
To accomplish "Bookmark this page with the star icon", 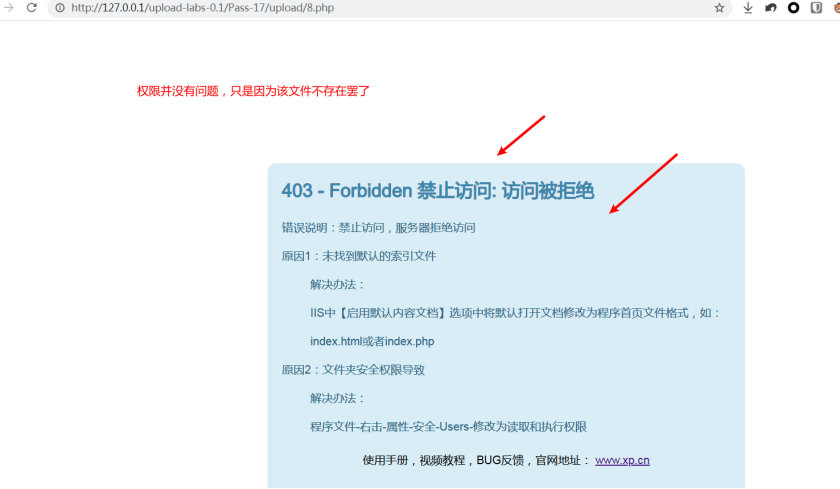I will tap(719, 7).
